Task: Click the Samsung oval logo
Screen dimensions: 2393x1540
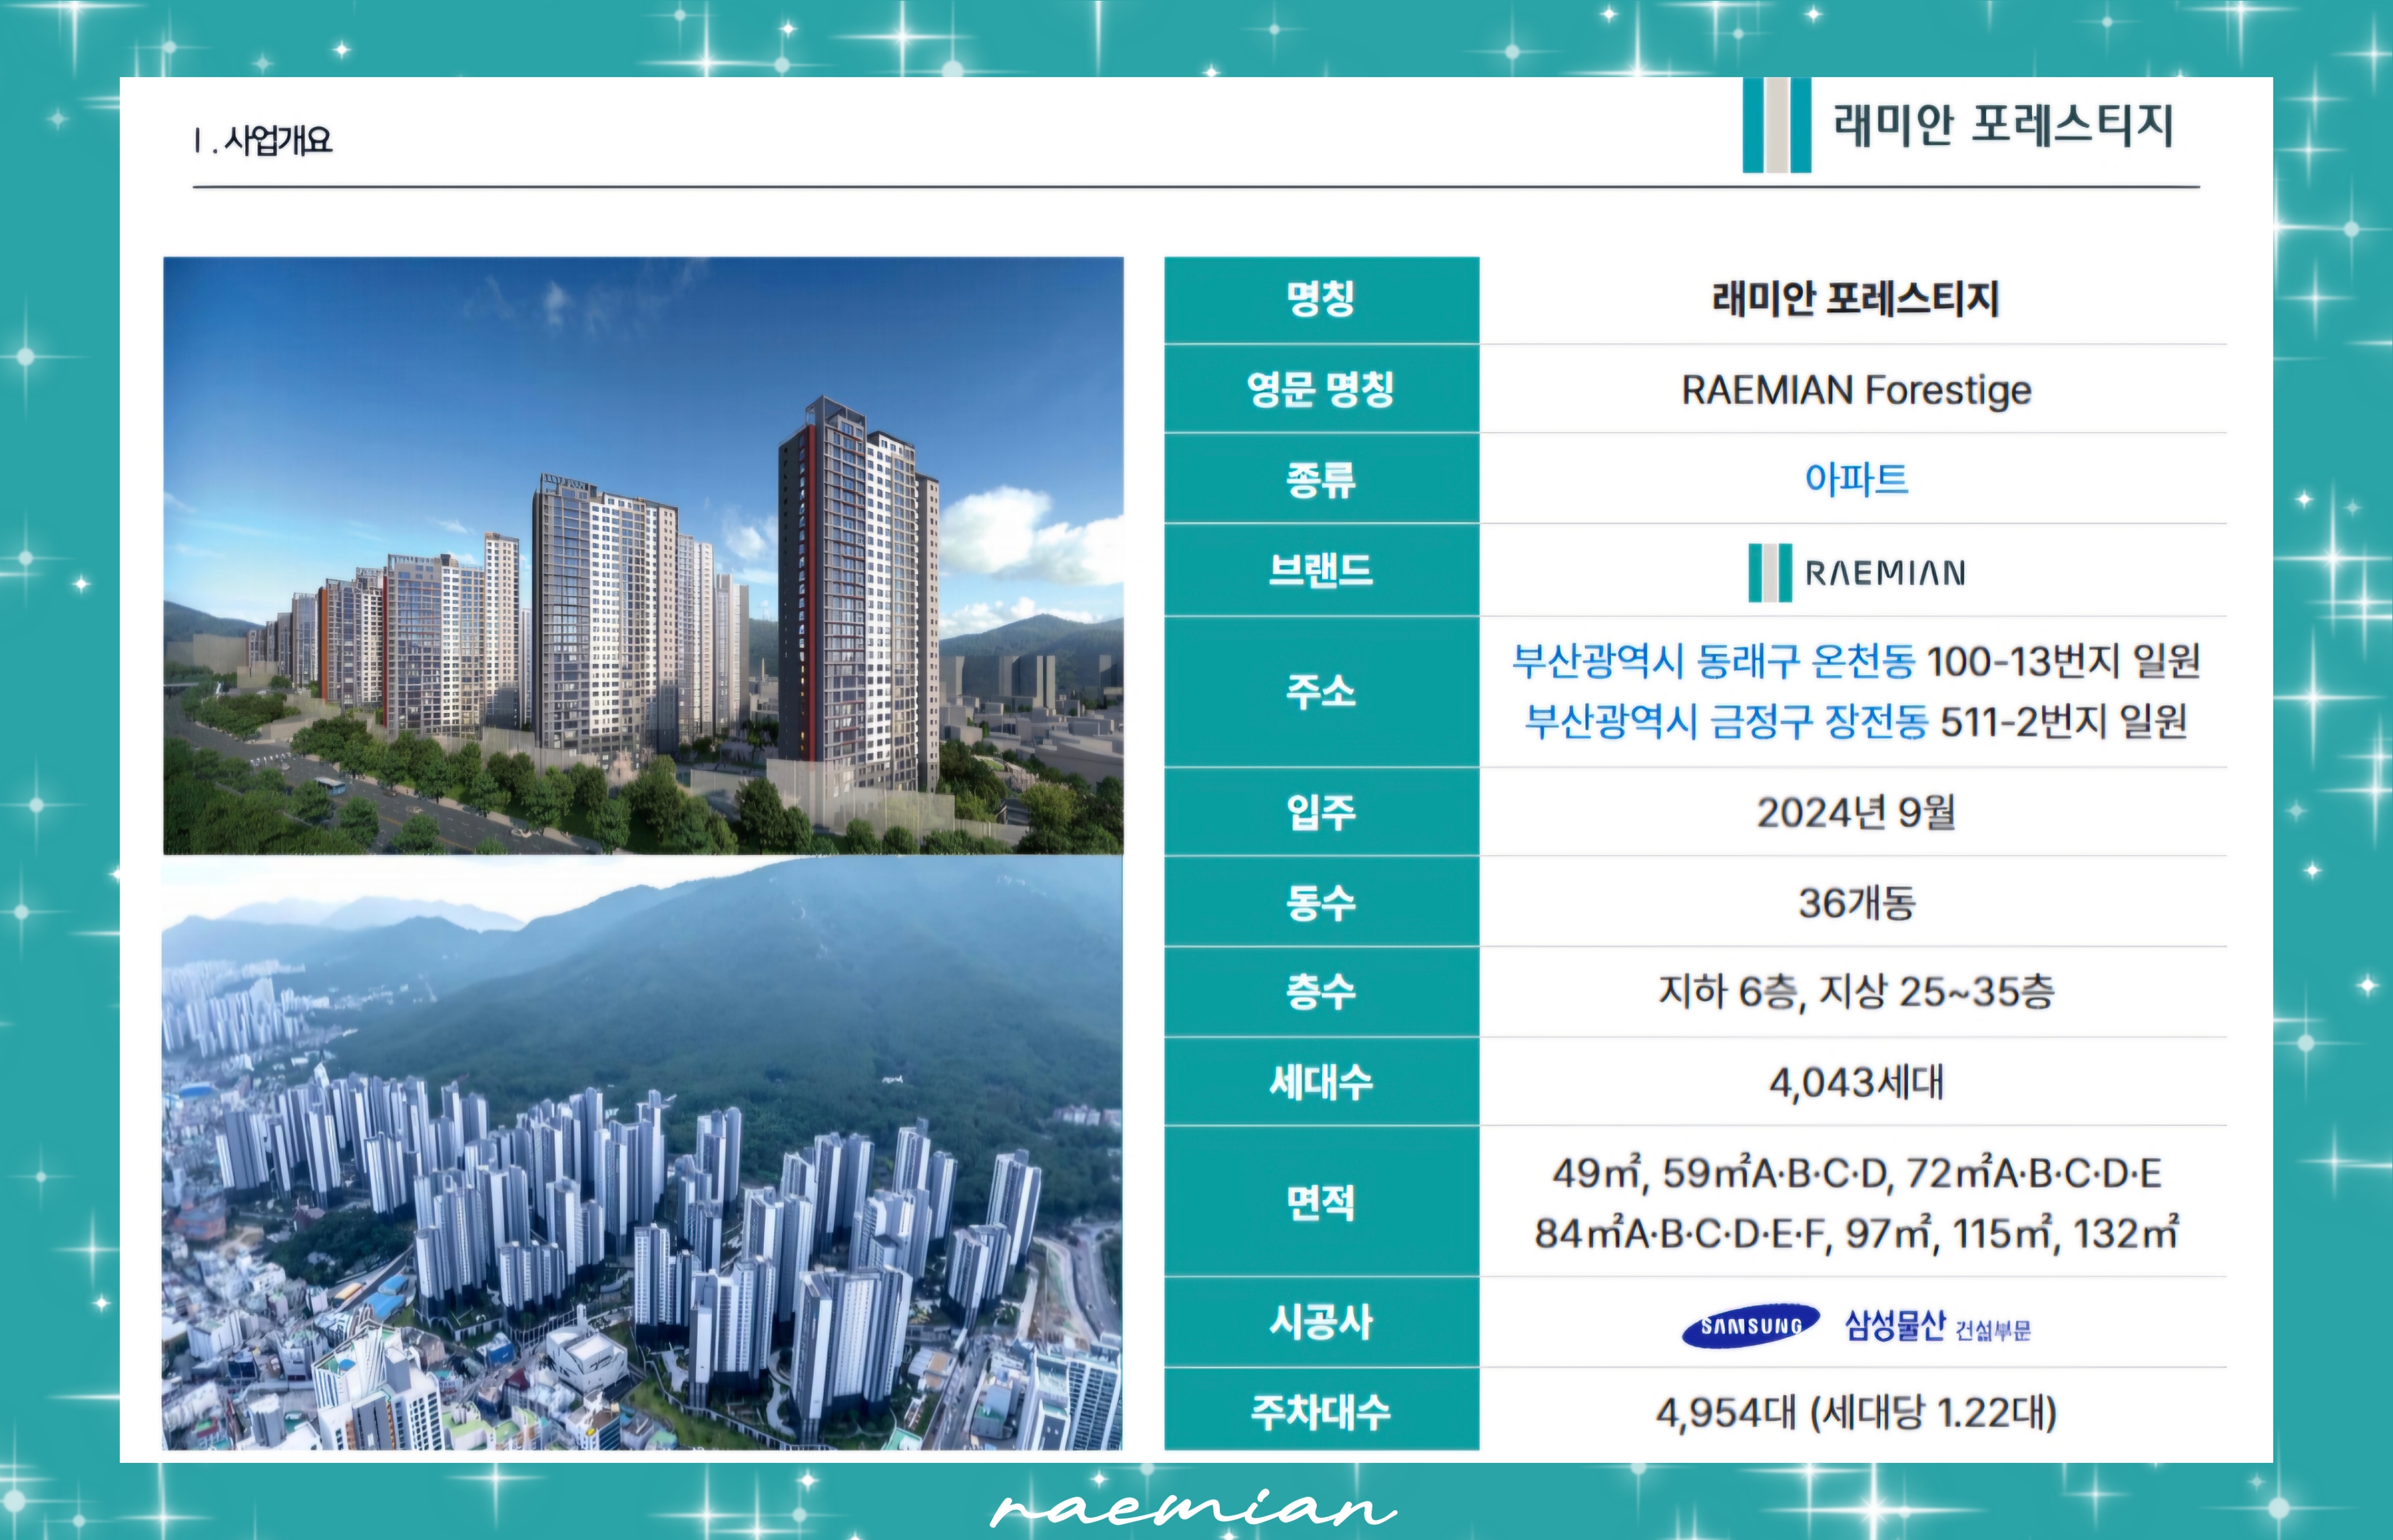Action: tap(1750, 1326)
